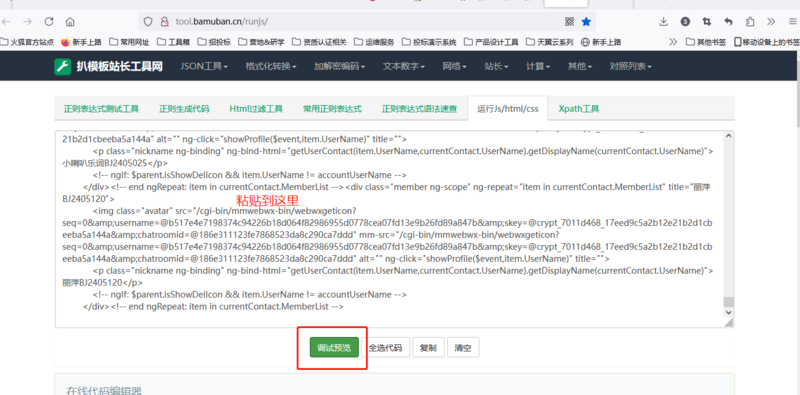This screenshot has width=800, height=395.
Task: Open the downloads arrow icon
Action: pyautogui.click(x=663, y=21)
